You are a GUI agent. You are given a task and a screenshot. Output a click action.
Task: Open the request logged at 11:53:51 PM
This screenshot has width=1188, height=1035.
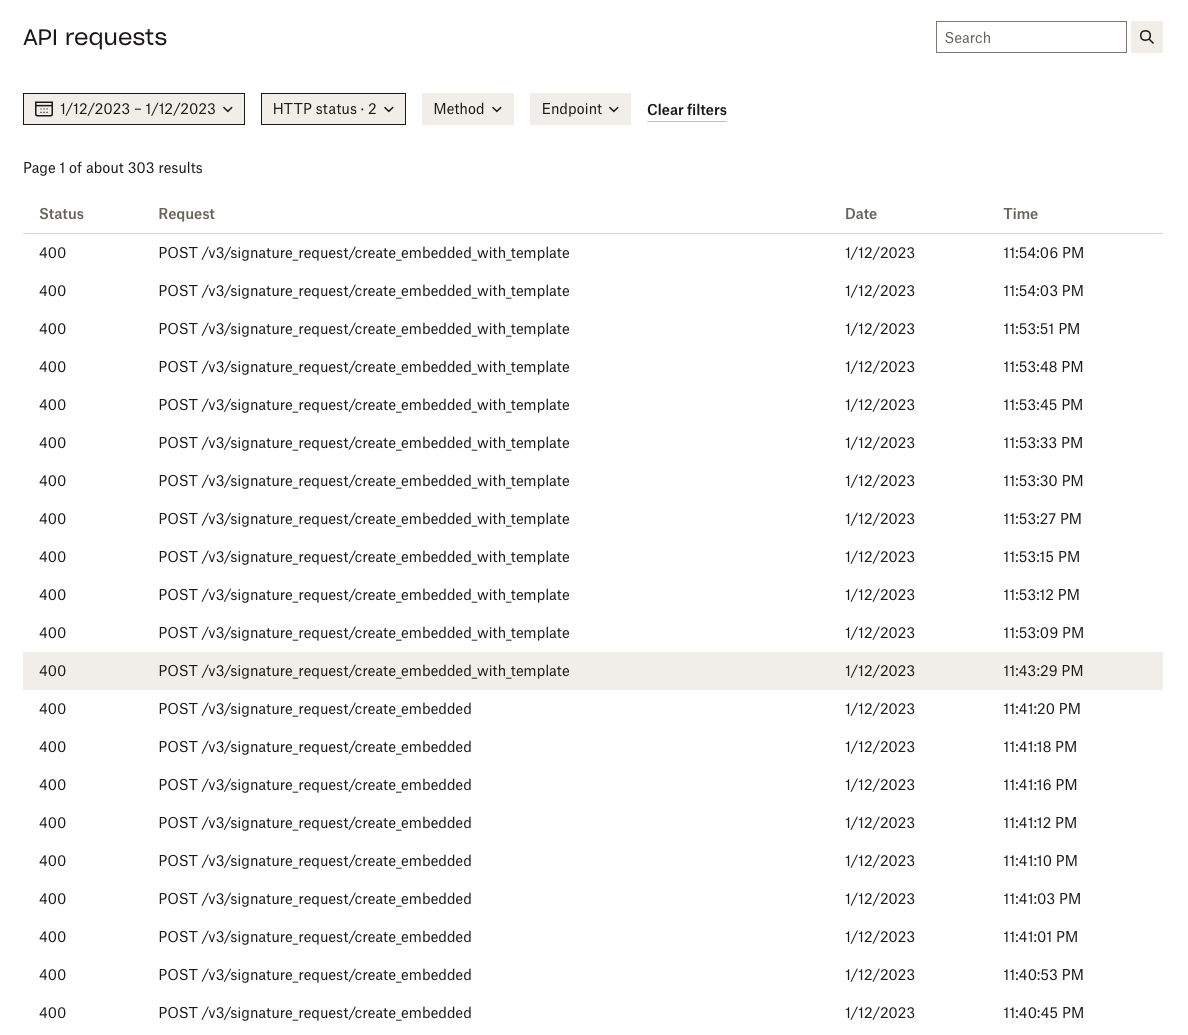tap(363, 329)
